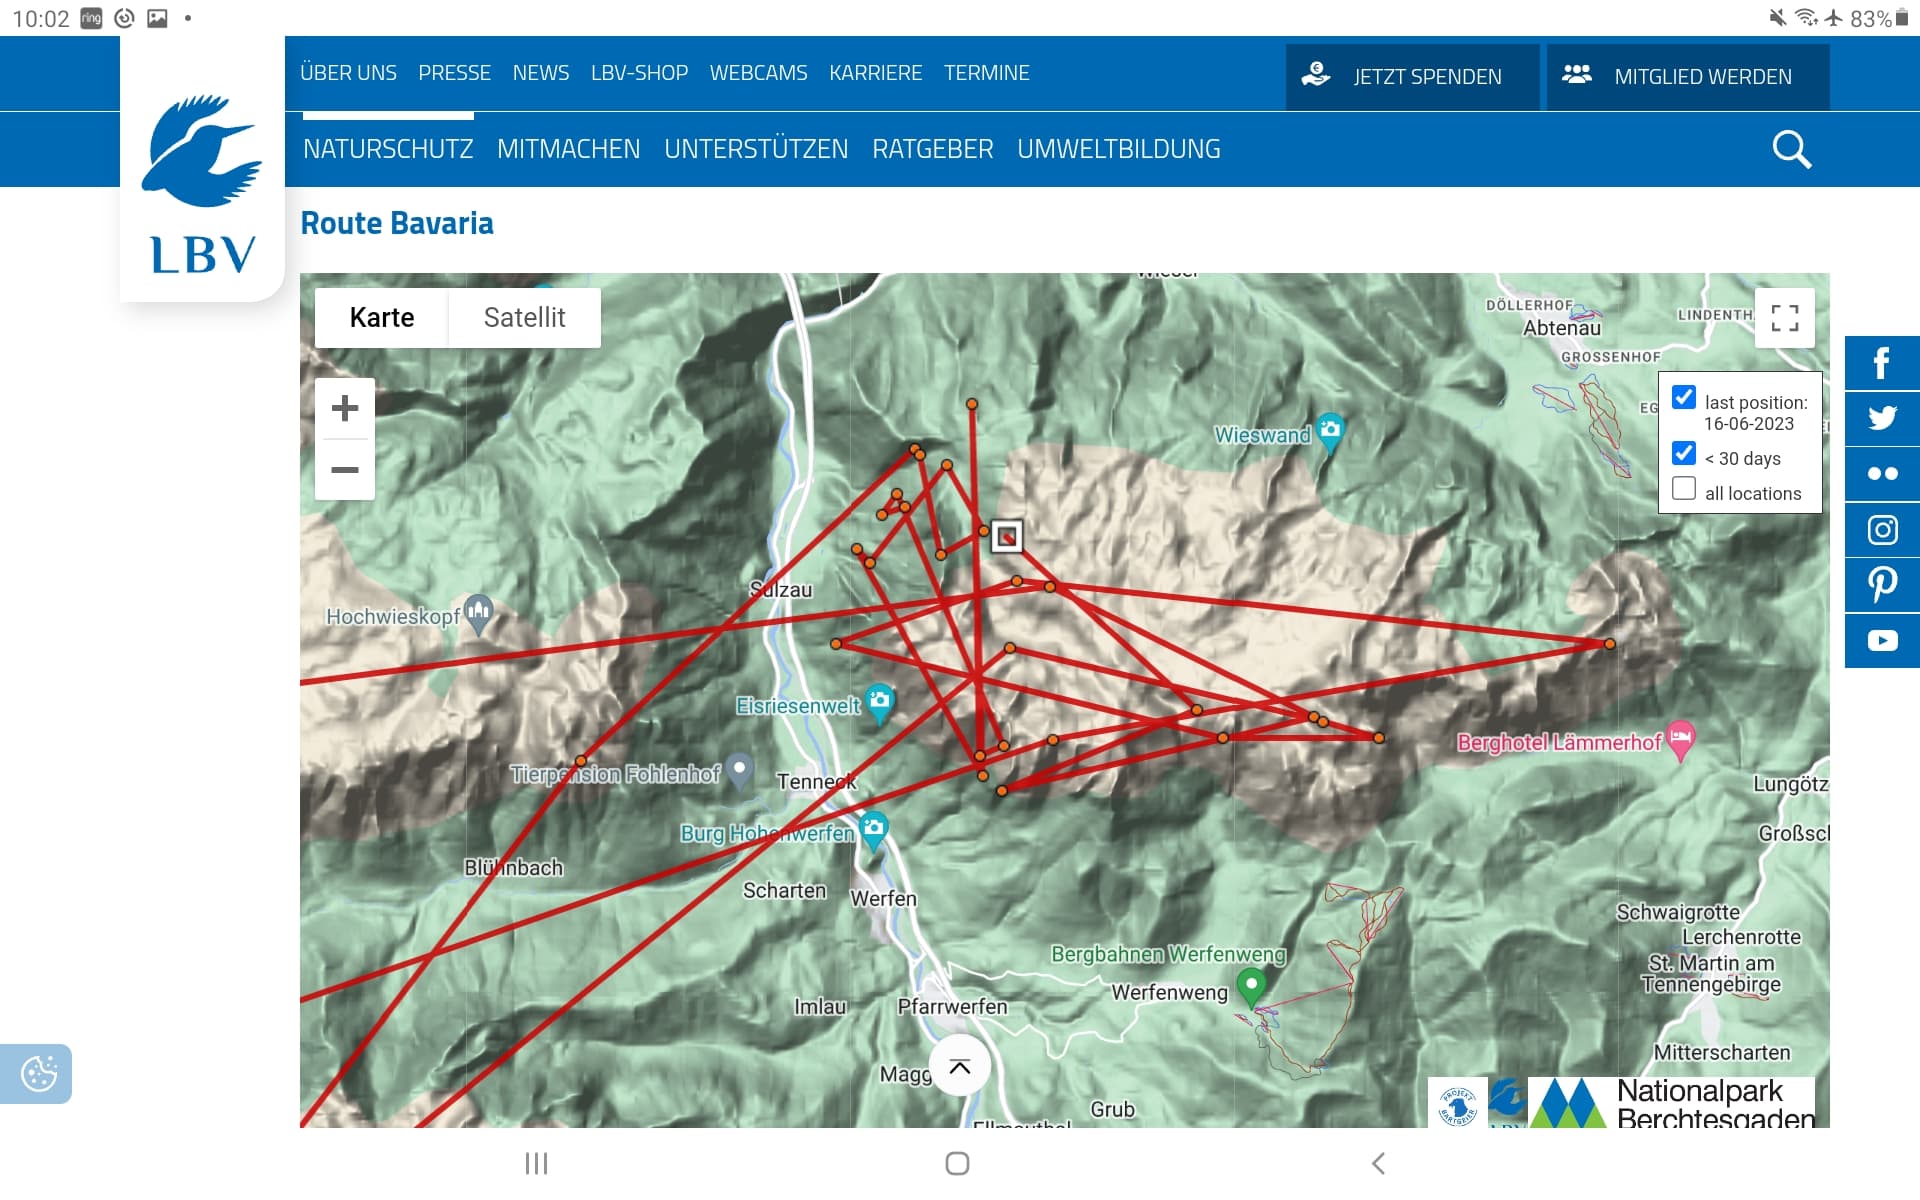Image resolution: width=1920 pixels, height=1200 pixels.
Task: Open LBV YouTube channel
Action: tap(1882, 641)
